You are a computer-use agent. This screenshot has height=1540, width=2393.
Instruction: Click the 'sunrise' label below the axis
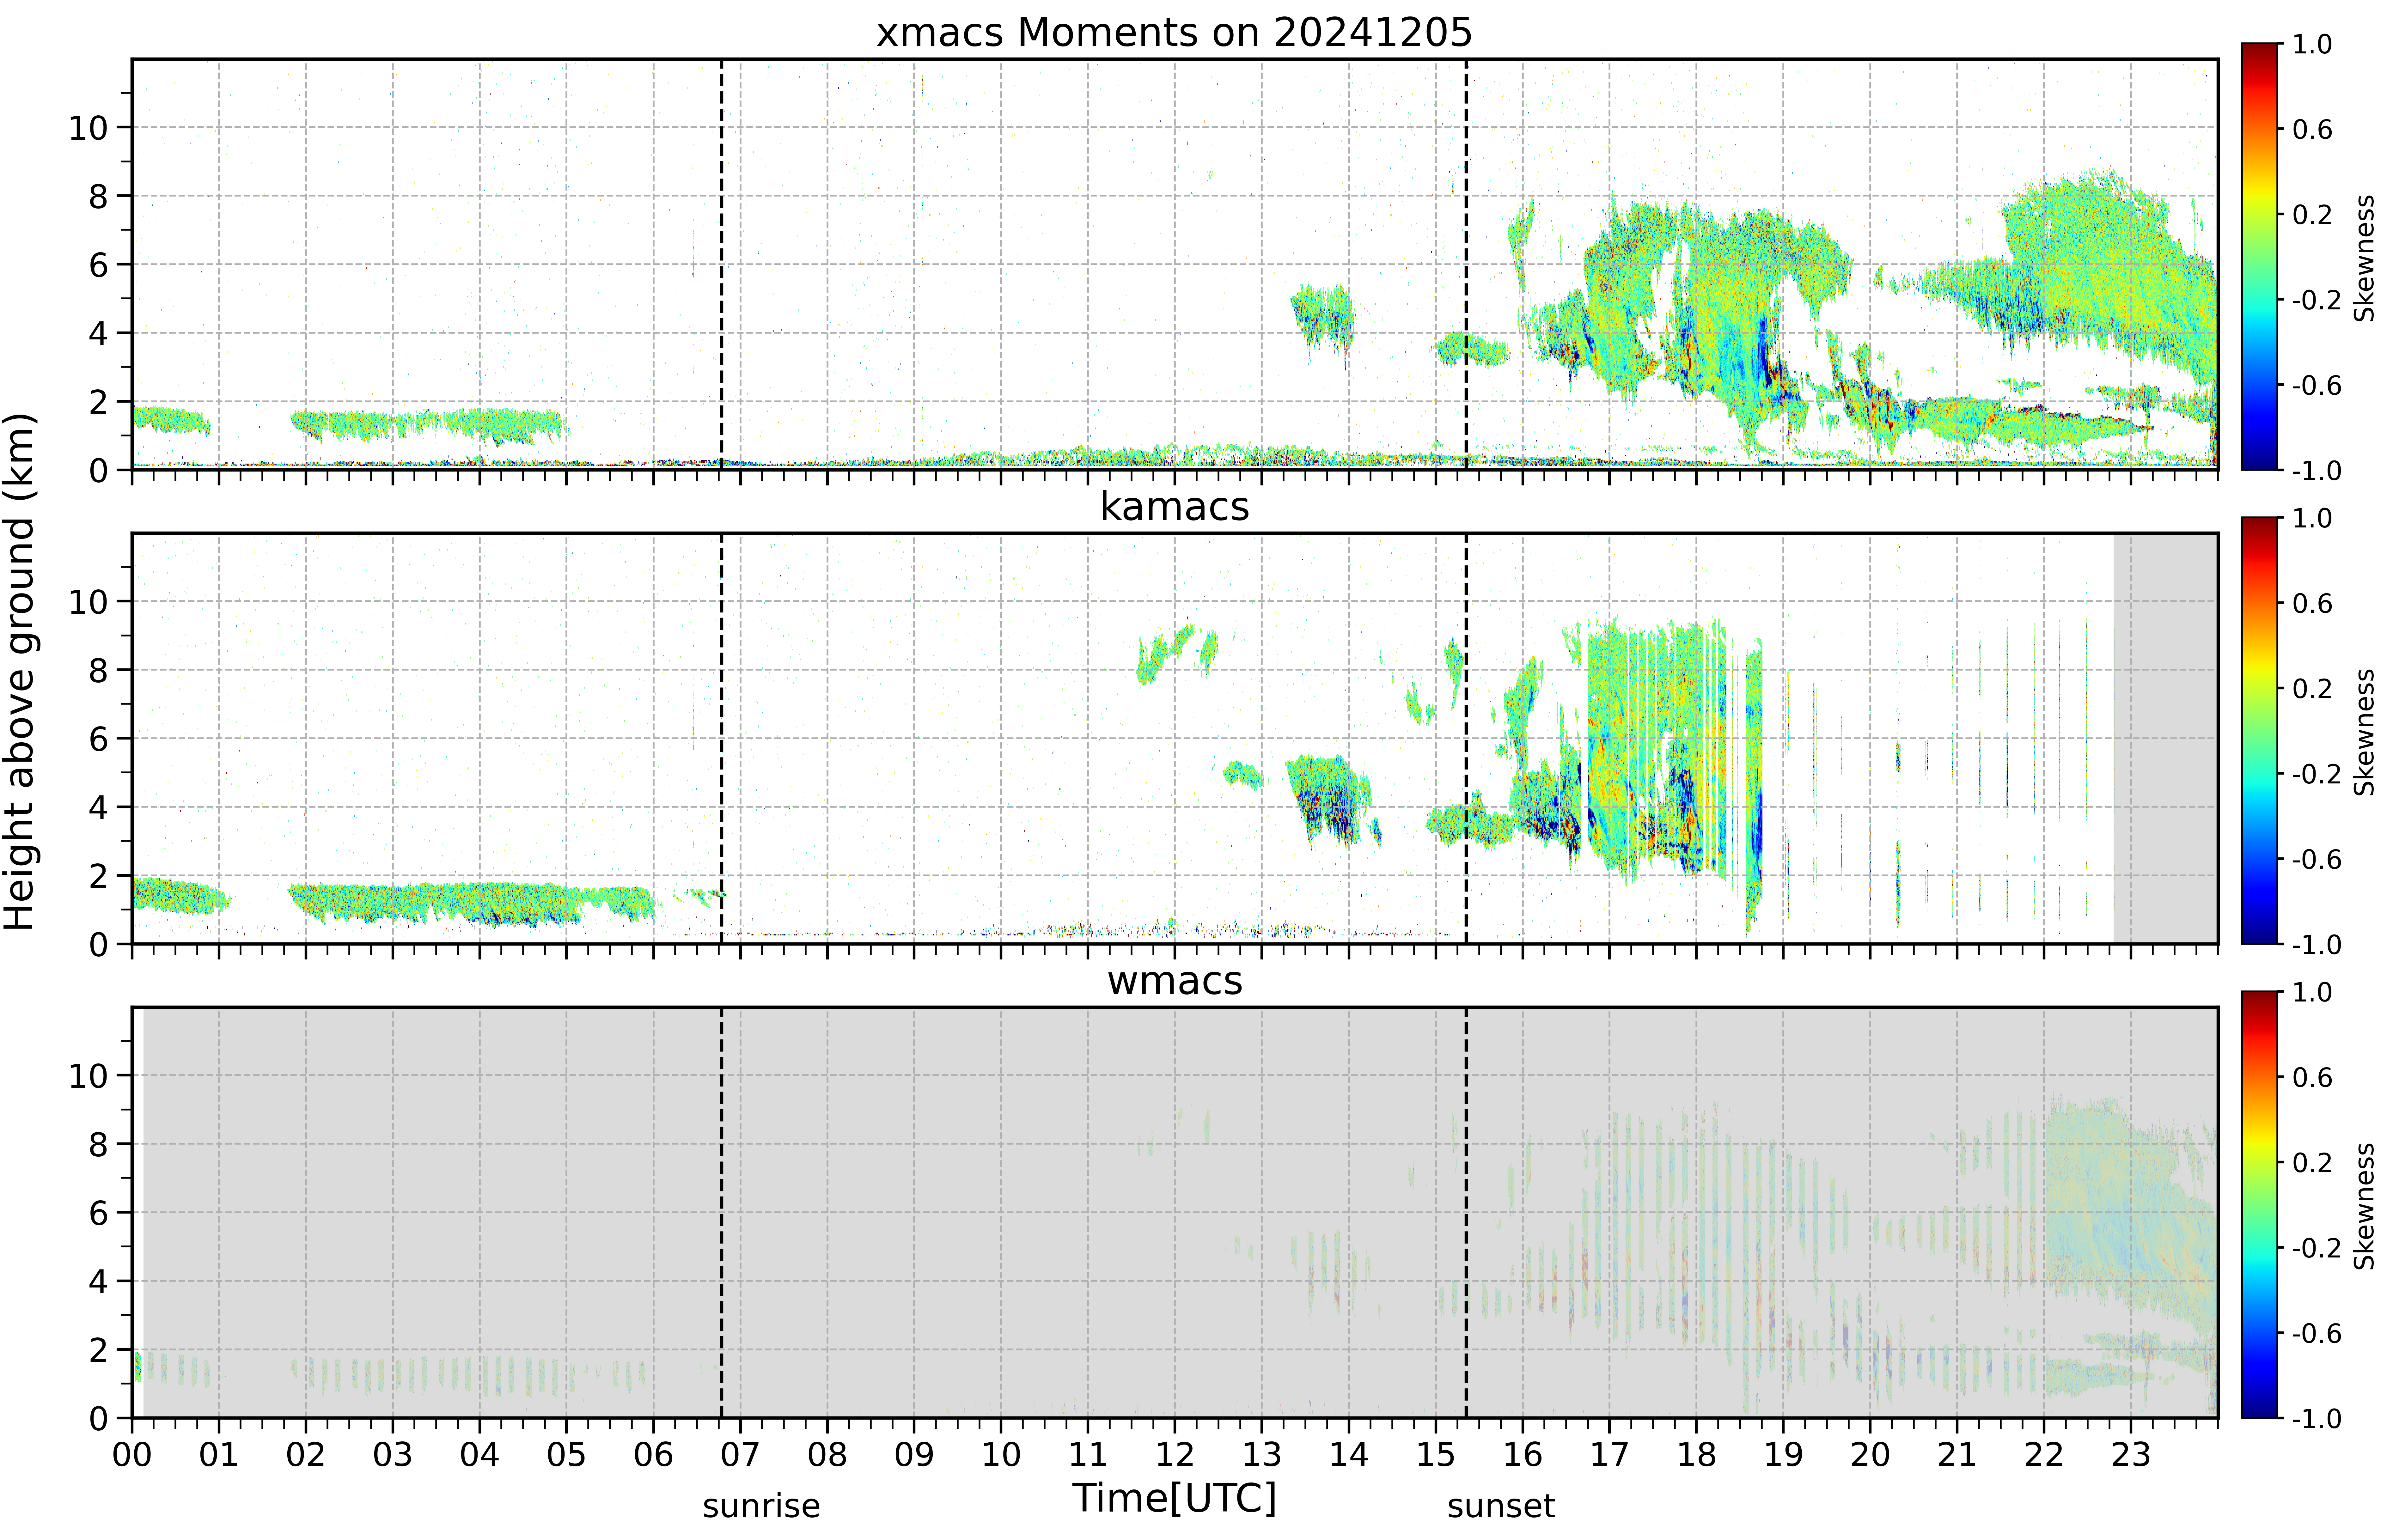(x=761, y=1506)
